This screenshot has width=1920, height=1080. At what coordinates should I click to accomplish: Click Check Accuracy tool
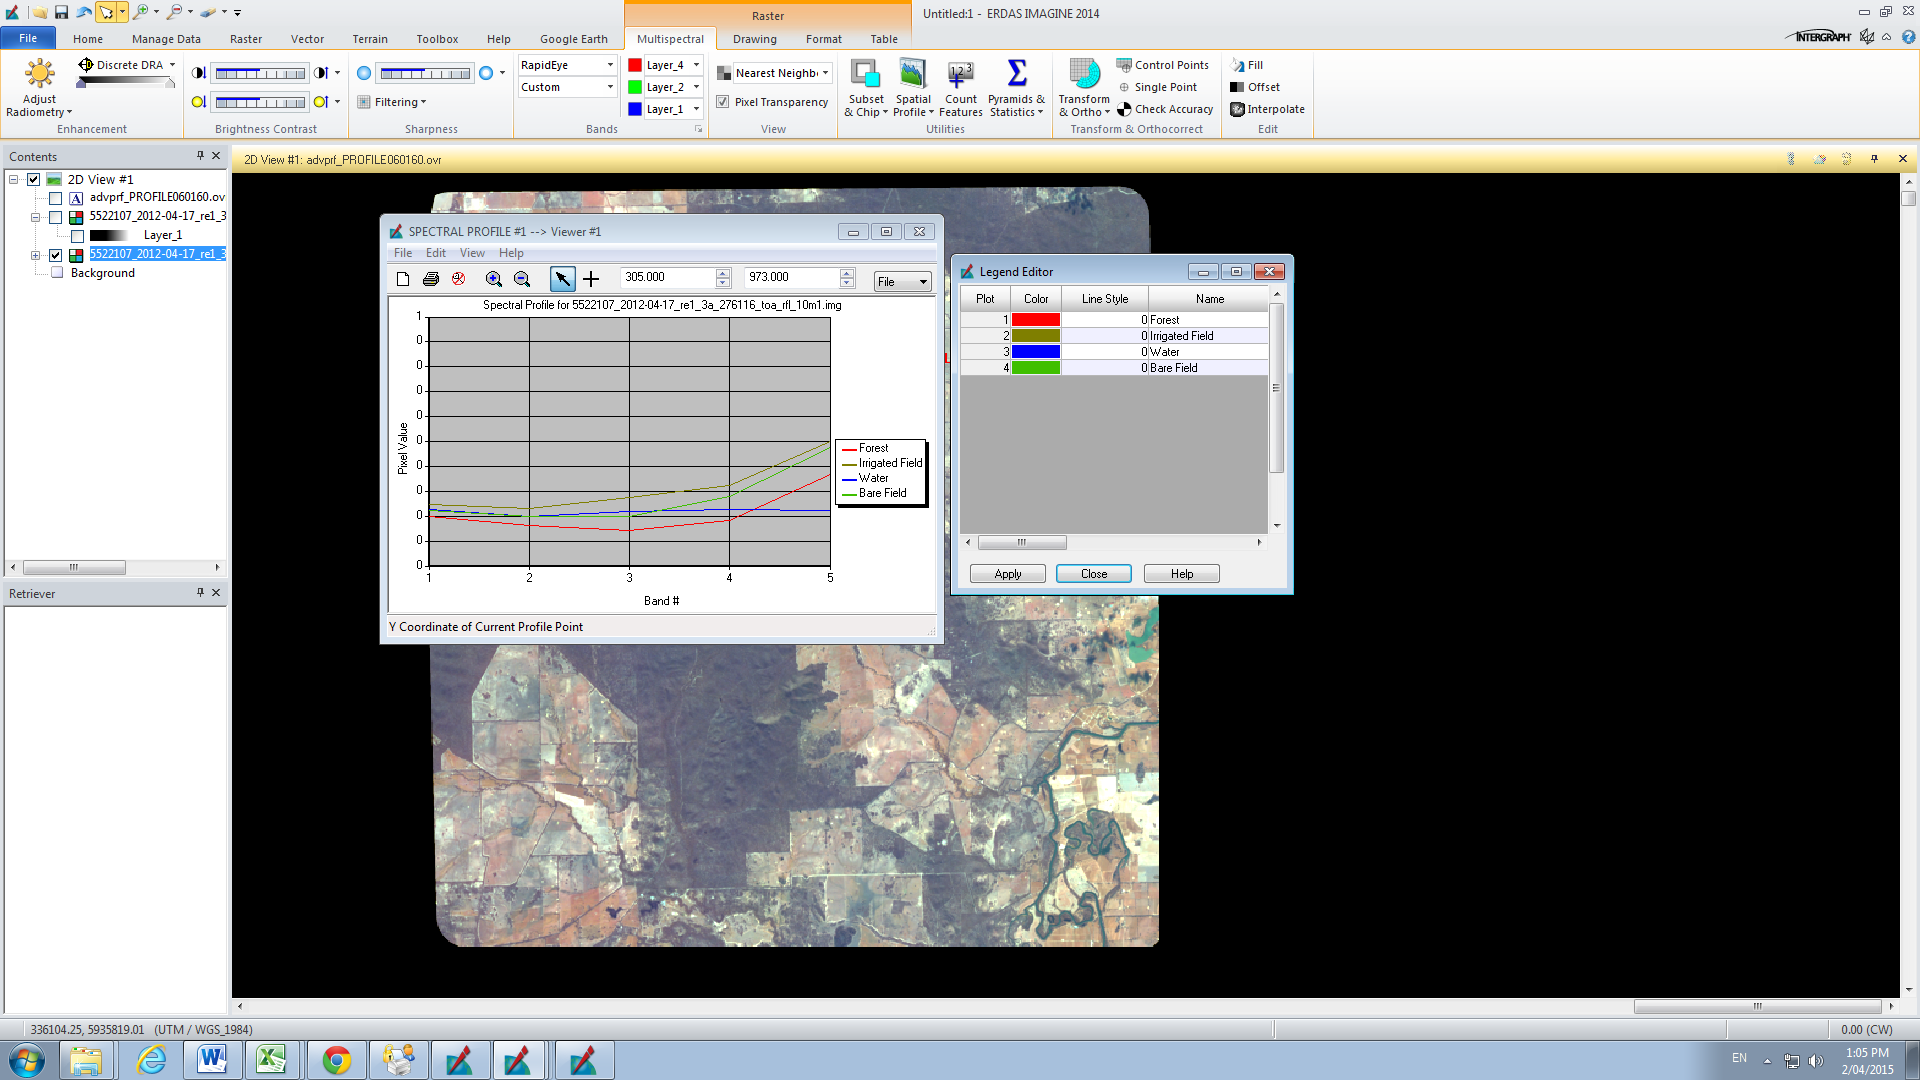coord(1165,109)
